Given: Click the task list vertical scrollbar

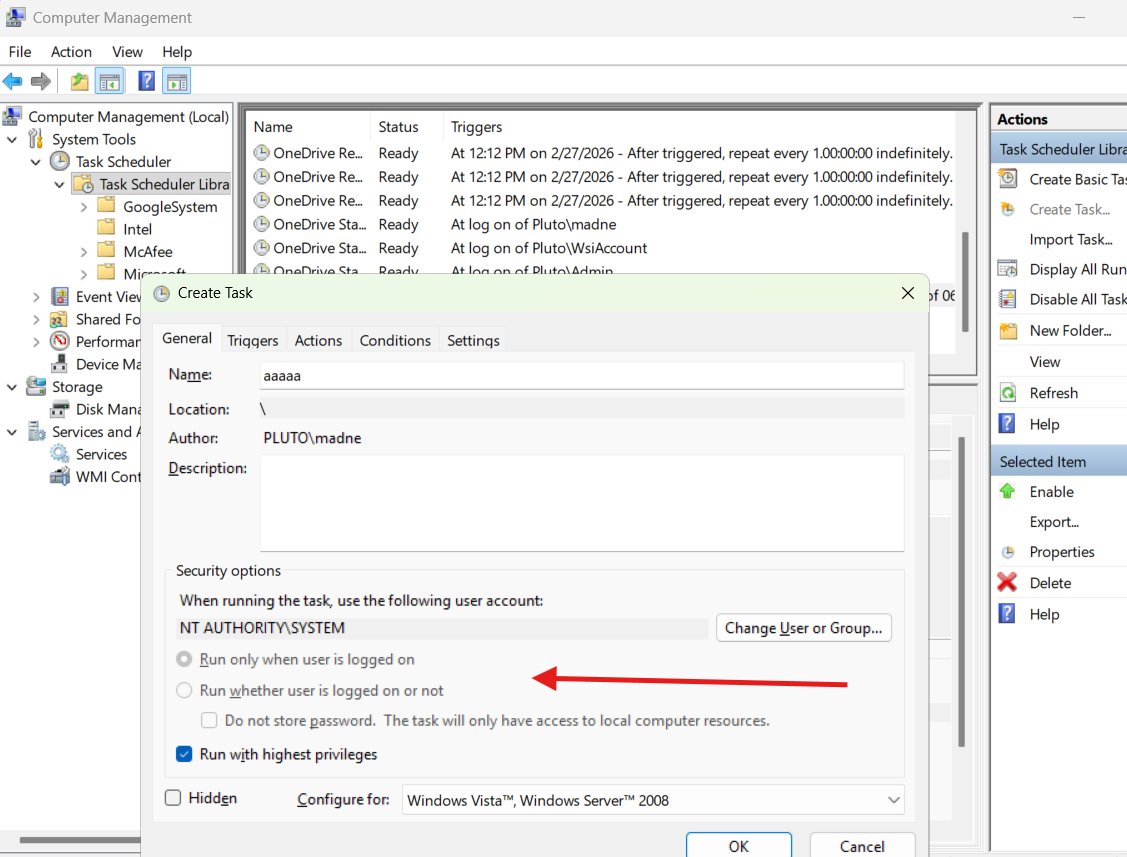Looking at the screenshot, I should coord(965,280).
